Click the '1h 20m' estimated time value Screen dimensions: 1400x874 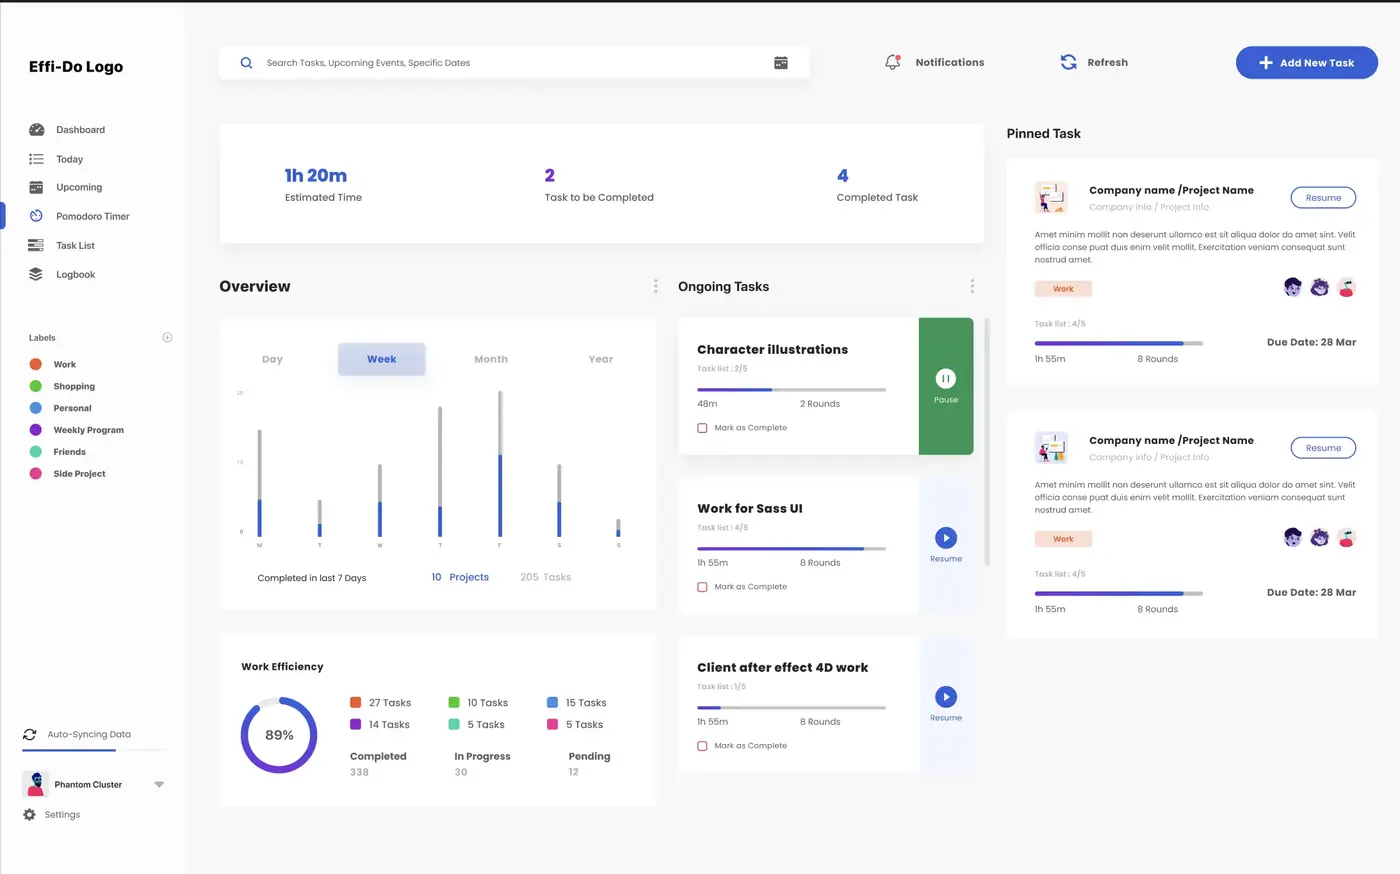click(316, 175)
